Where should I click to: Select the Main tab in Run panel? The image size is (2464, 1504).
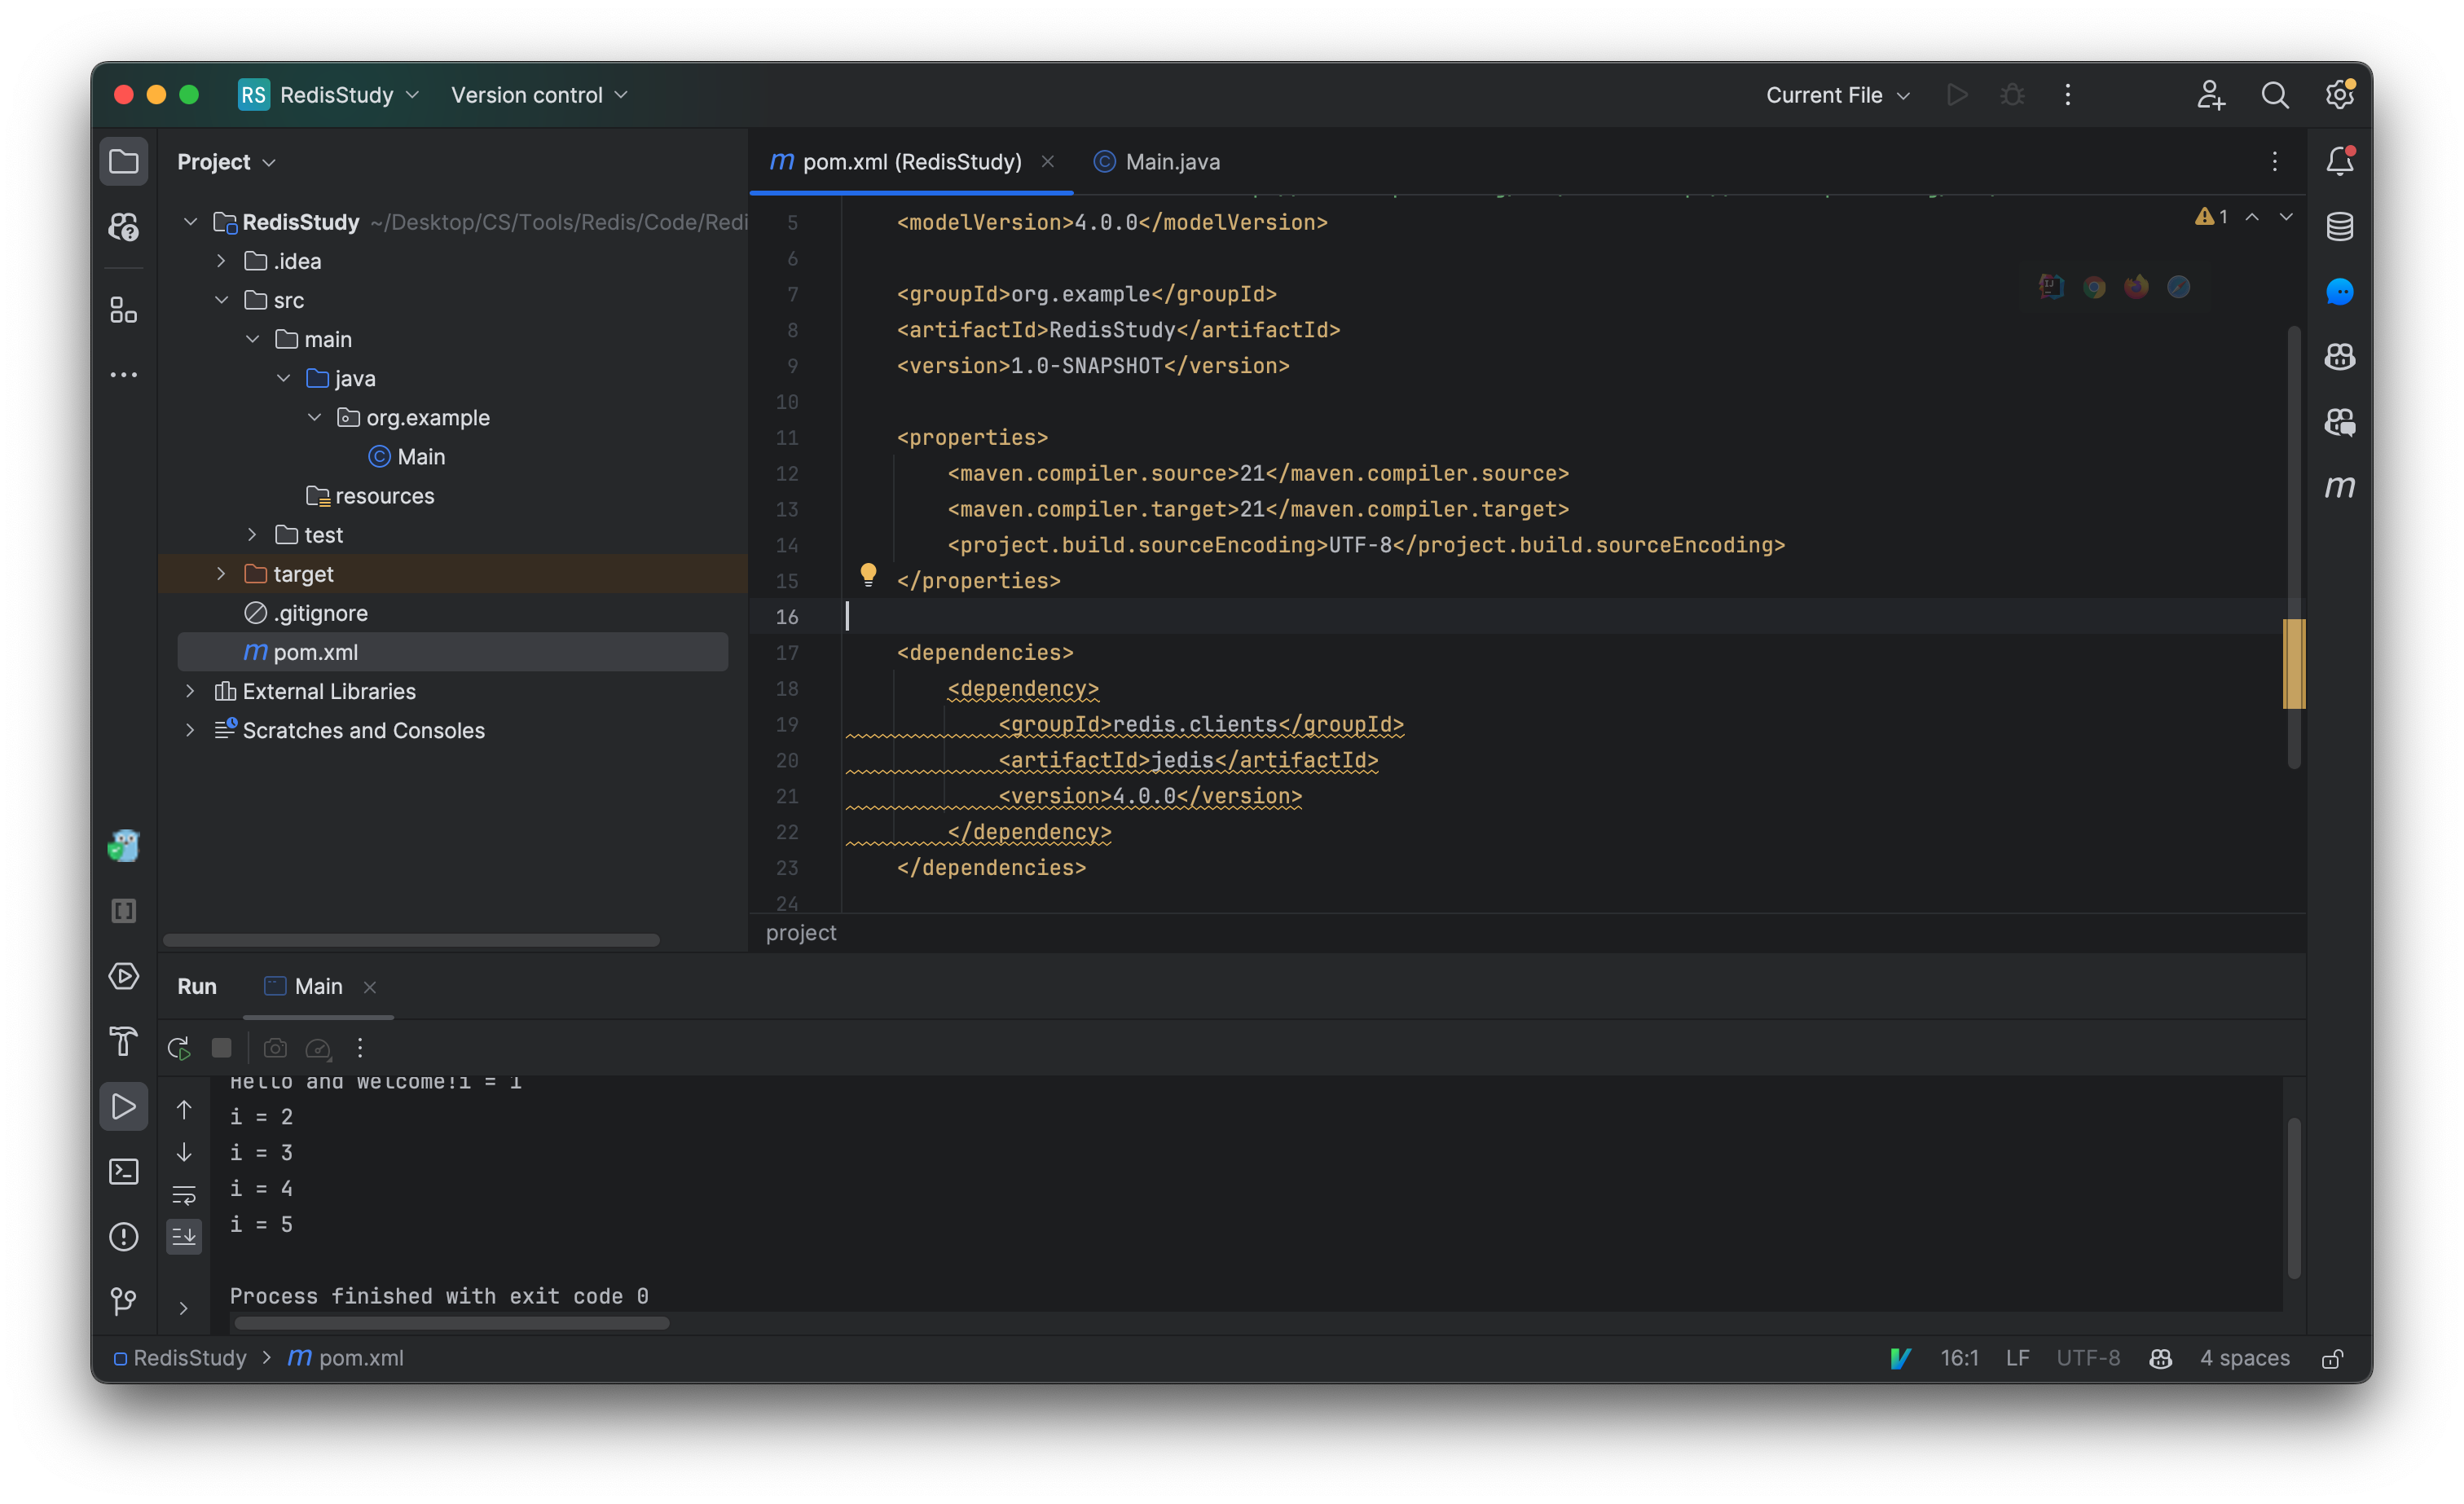(x=304, y=986)
